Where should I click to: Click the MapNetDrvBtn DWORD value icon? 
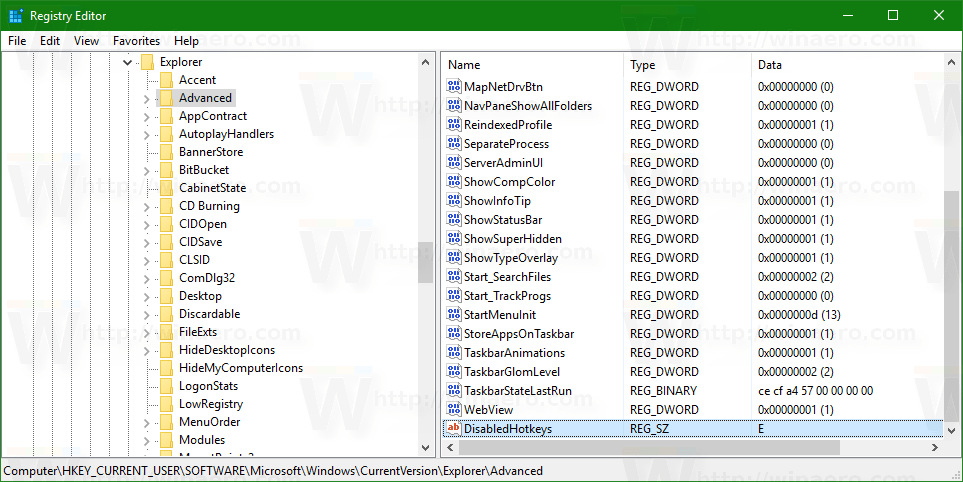(454, 87)
